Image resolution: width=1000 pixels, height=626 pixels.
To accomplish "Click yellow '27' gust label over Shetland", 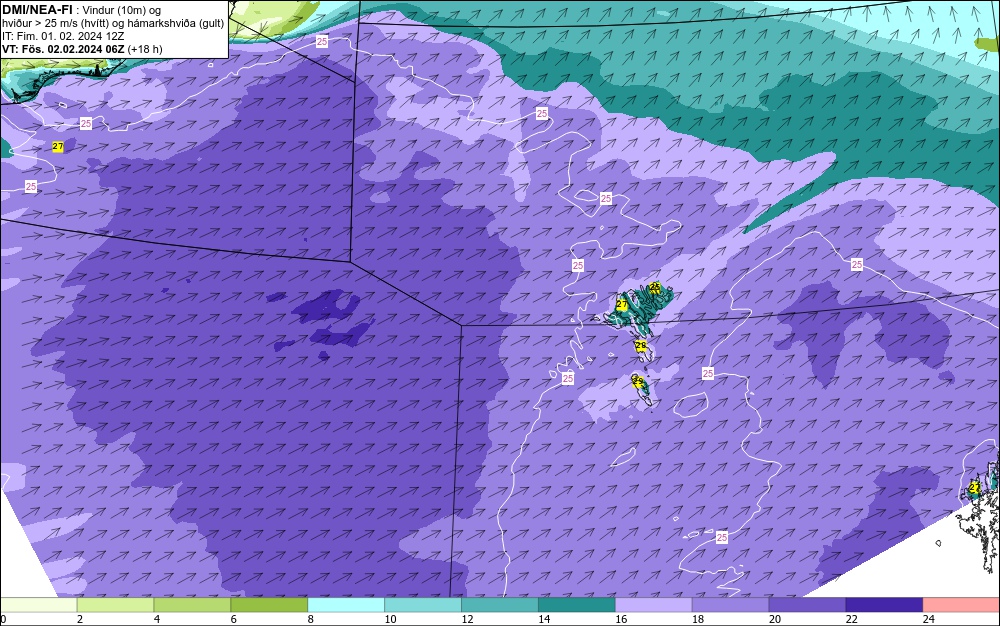I will pos(974,488).
